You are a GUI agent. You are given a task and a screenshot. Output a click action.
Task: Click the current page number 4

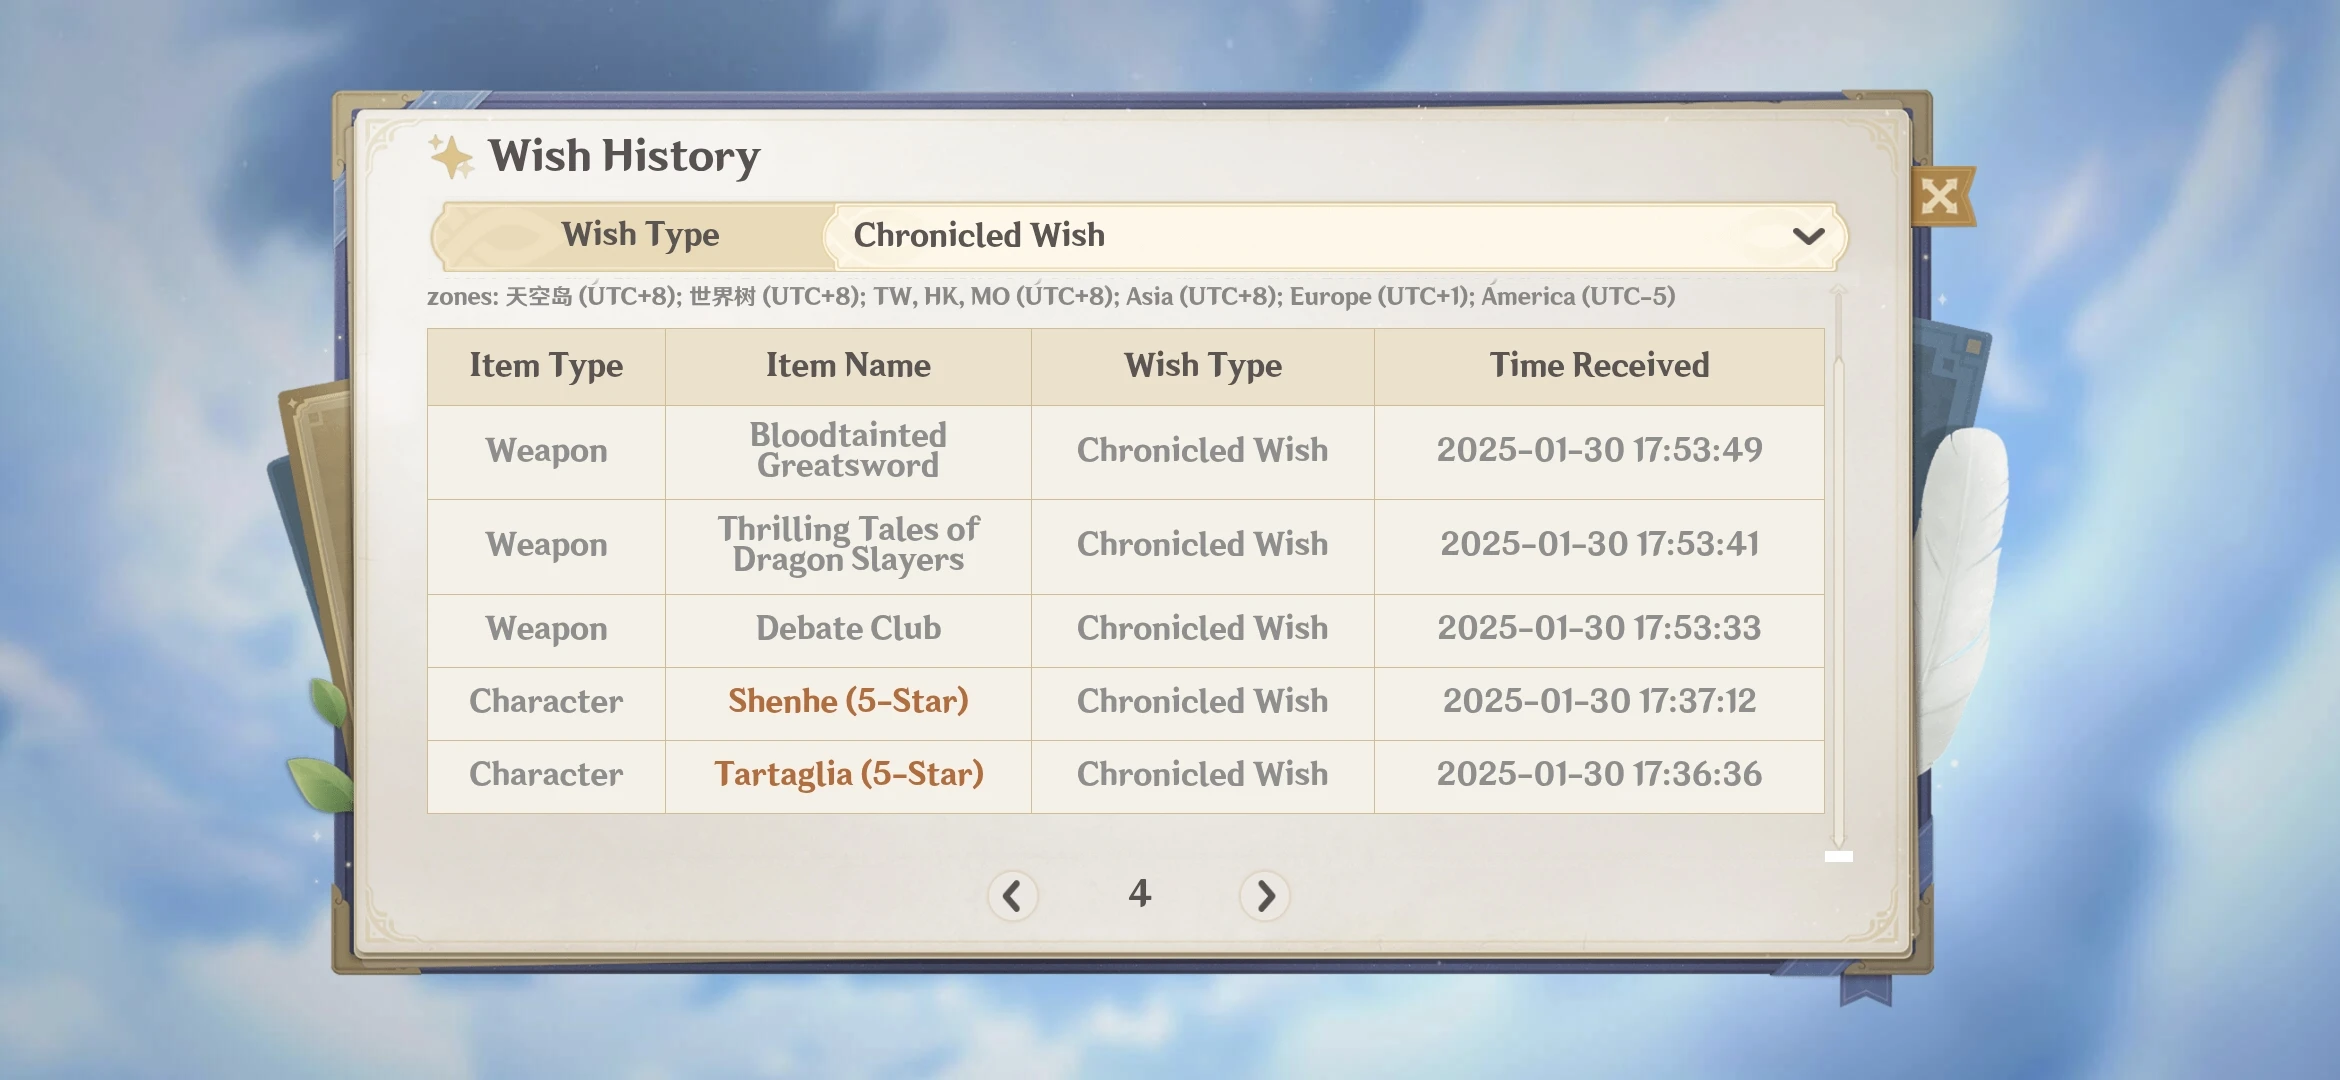click(x=1139, y=895)
